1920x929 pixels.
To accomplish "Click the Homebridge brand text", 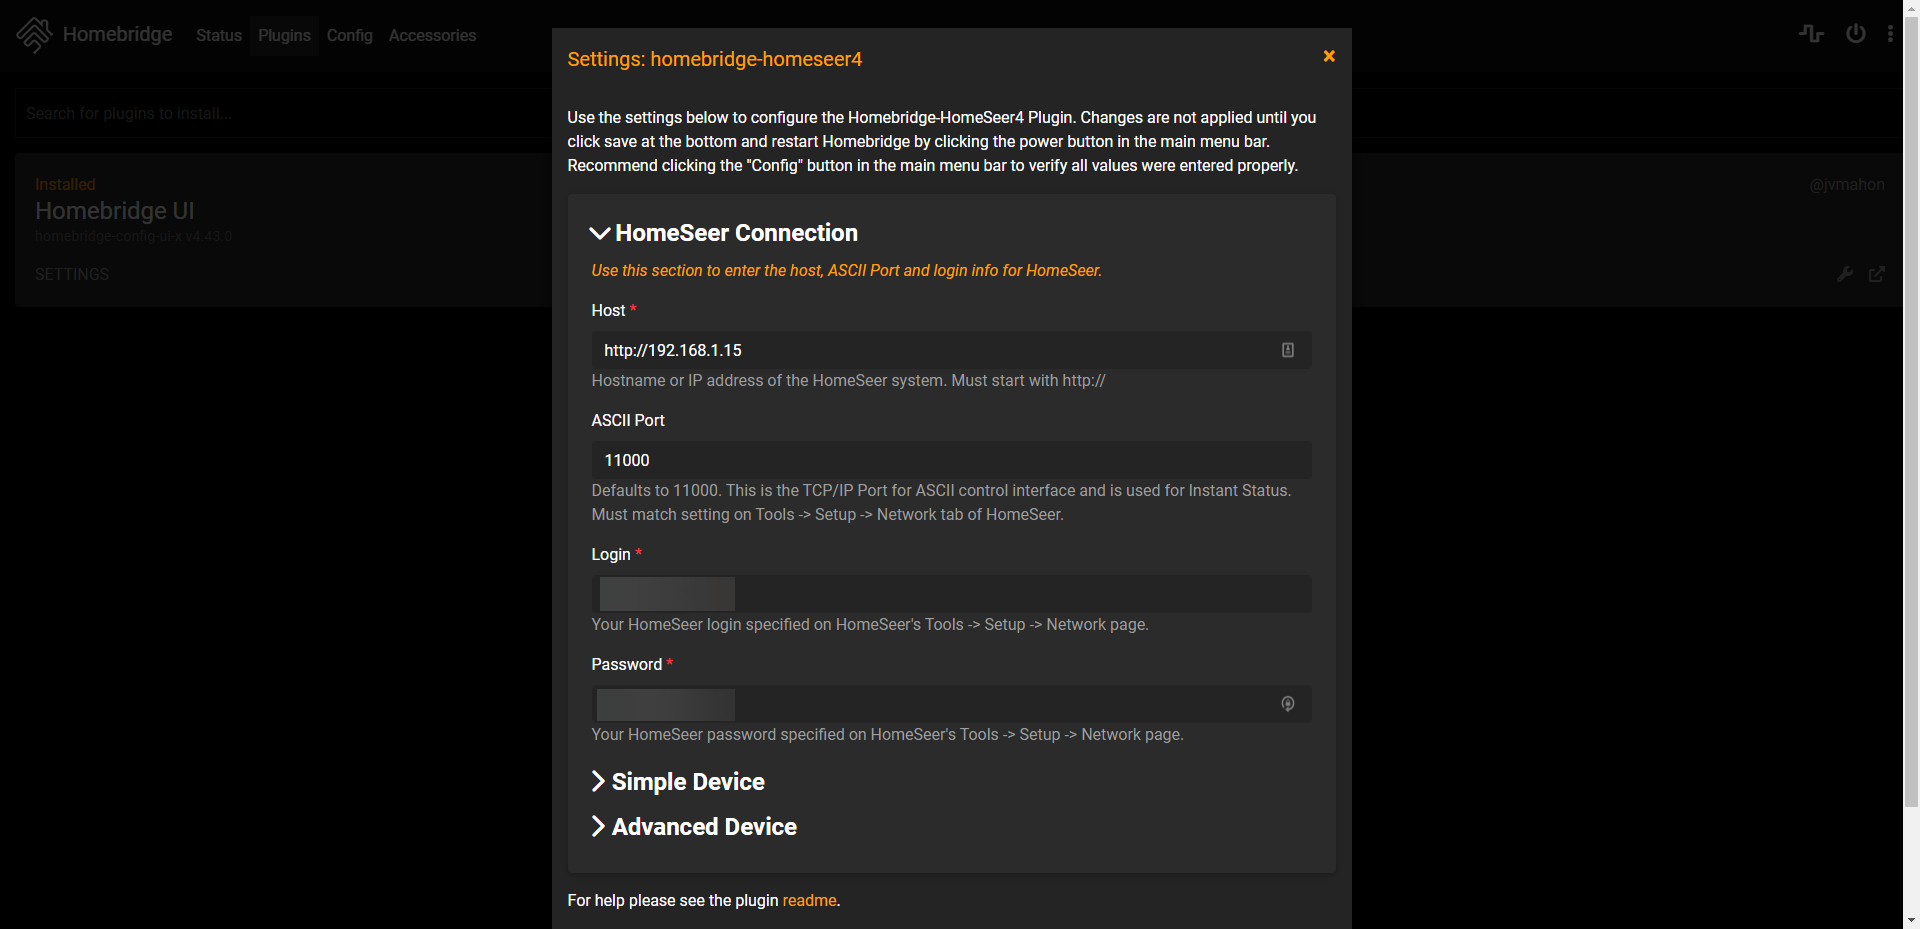I will 118,34.
